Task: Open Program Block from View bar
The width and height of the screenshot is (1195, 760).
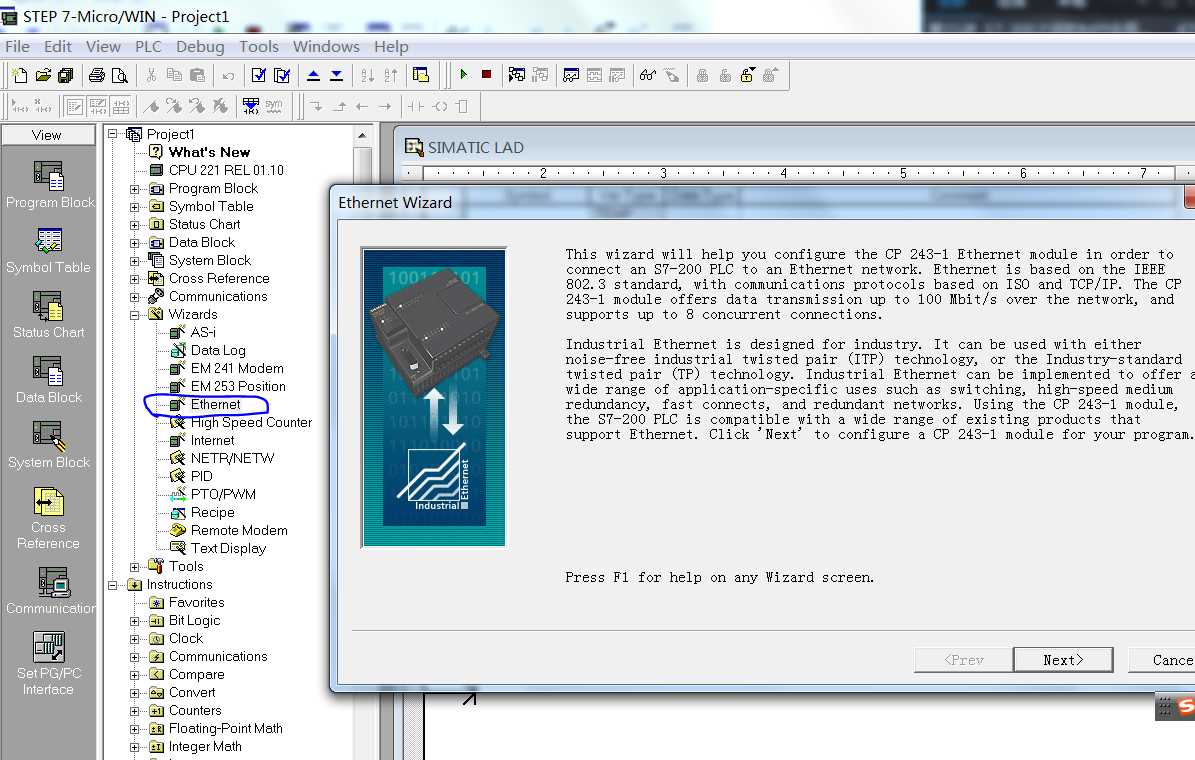Action: pos(50,185)
